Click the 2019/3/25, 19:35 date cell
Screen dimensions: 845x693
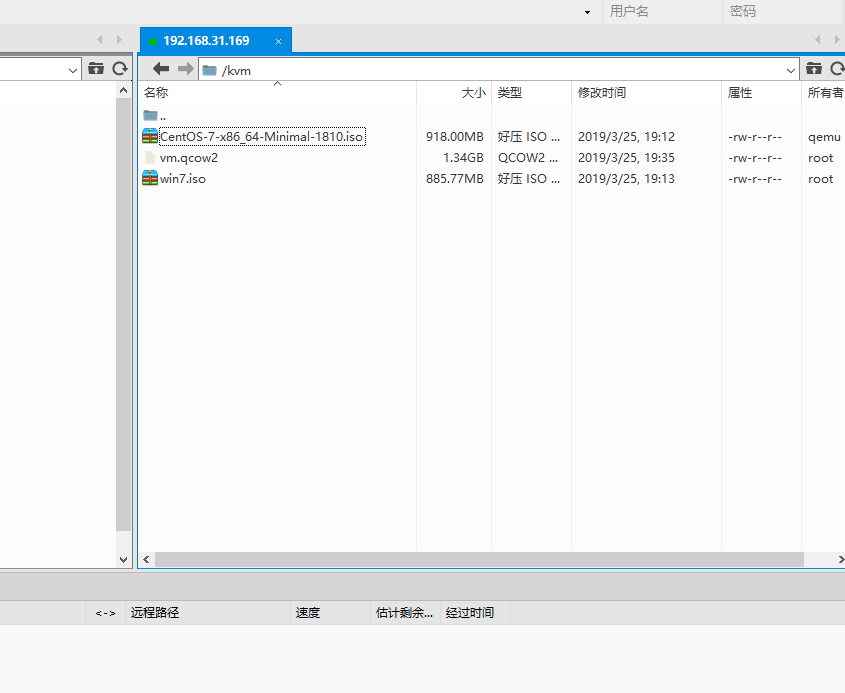pyautogui.click(x=626, y=157)
